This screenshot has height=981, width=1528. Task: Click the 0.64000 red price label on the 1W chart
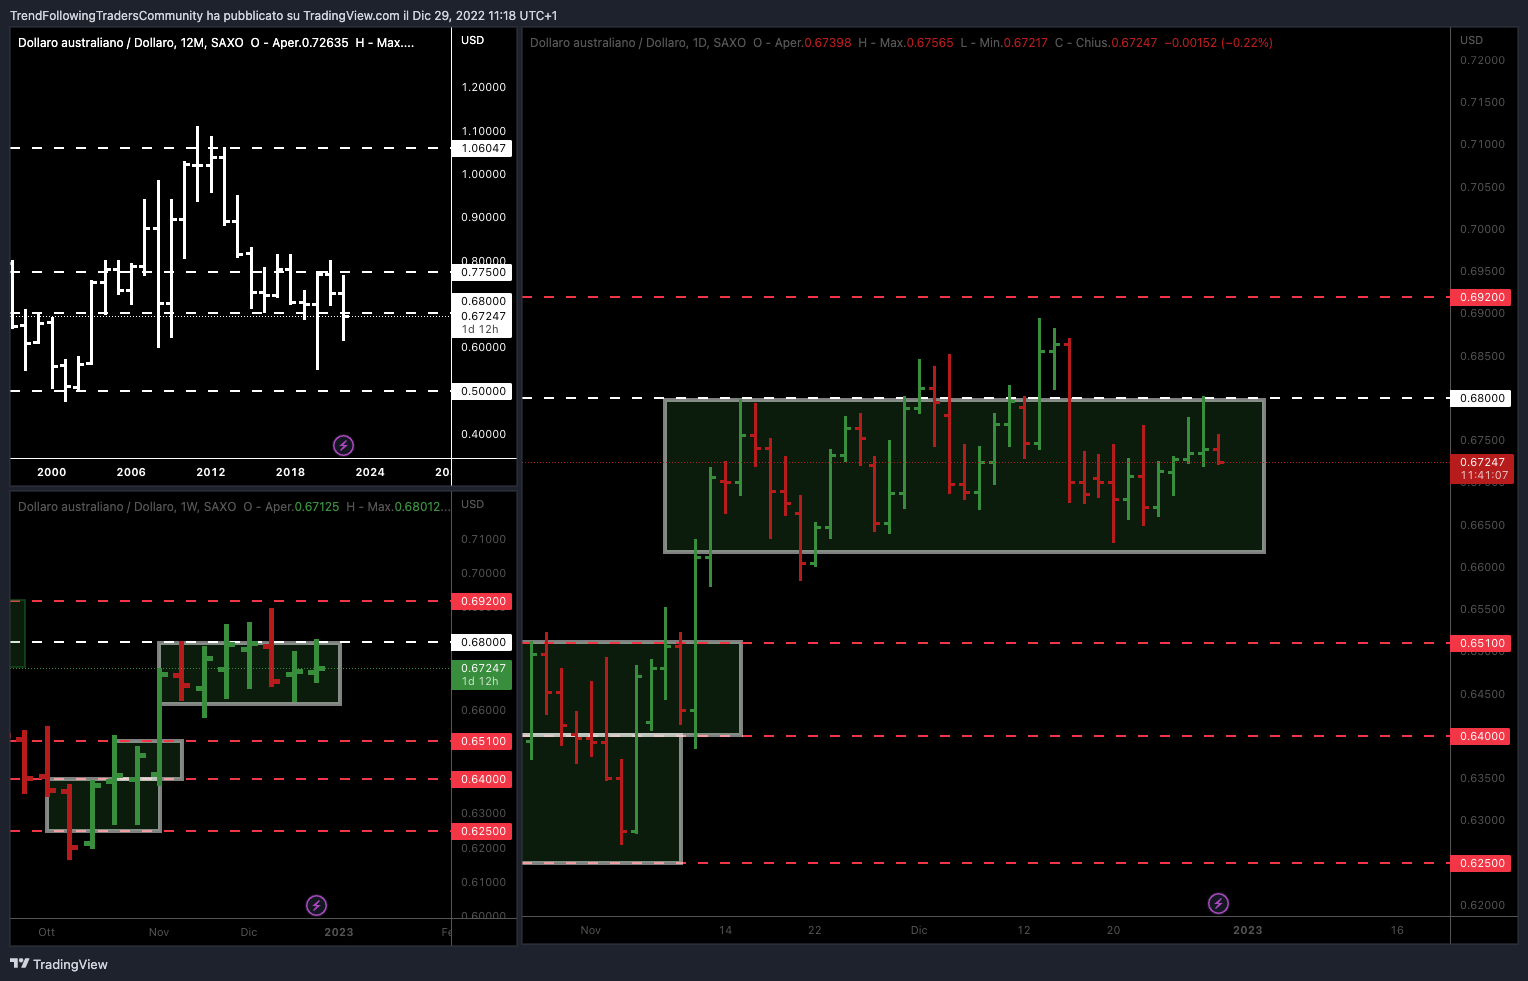(483, 779)
